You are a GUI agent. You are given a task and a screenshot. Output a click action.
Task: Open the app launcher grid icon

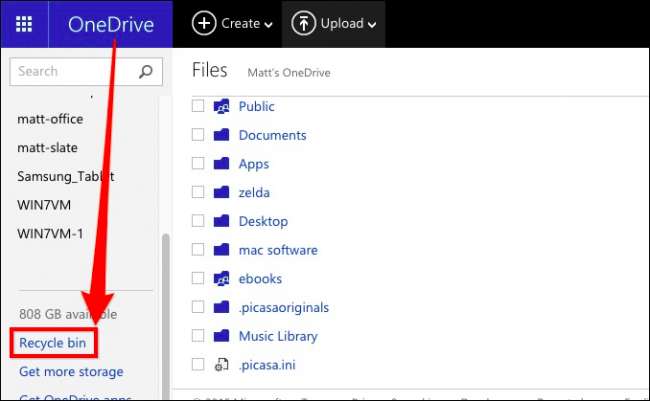click(x=24, y=24)
